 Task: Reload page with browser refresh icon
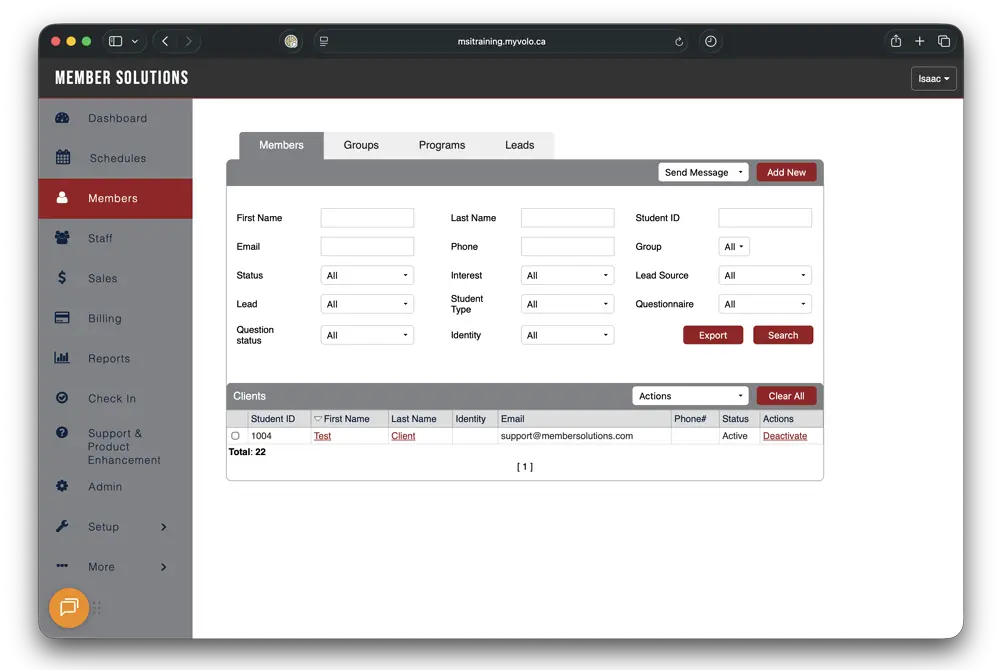pos(680,42)
